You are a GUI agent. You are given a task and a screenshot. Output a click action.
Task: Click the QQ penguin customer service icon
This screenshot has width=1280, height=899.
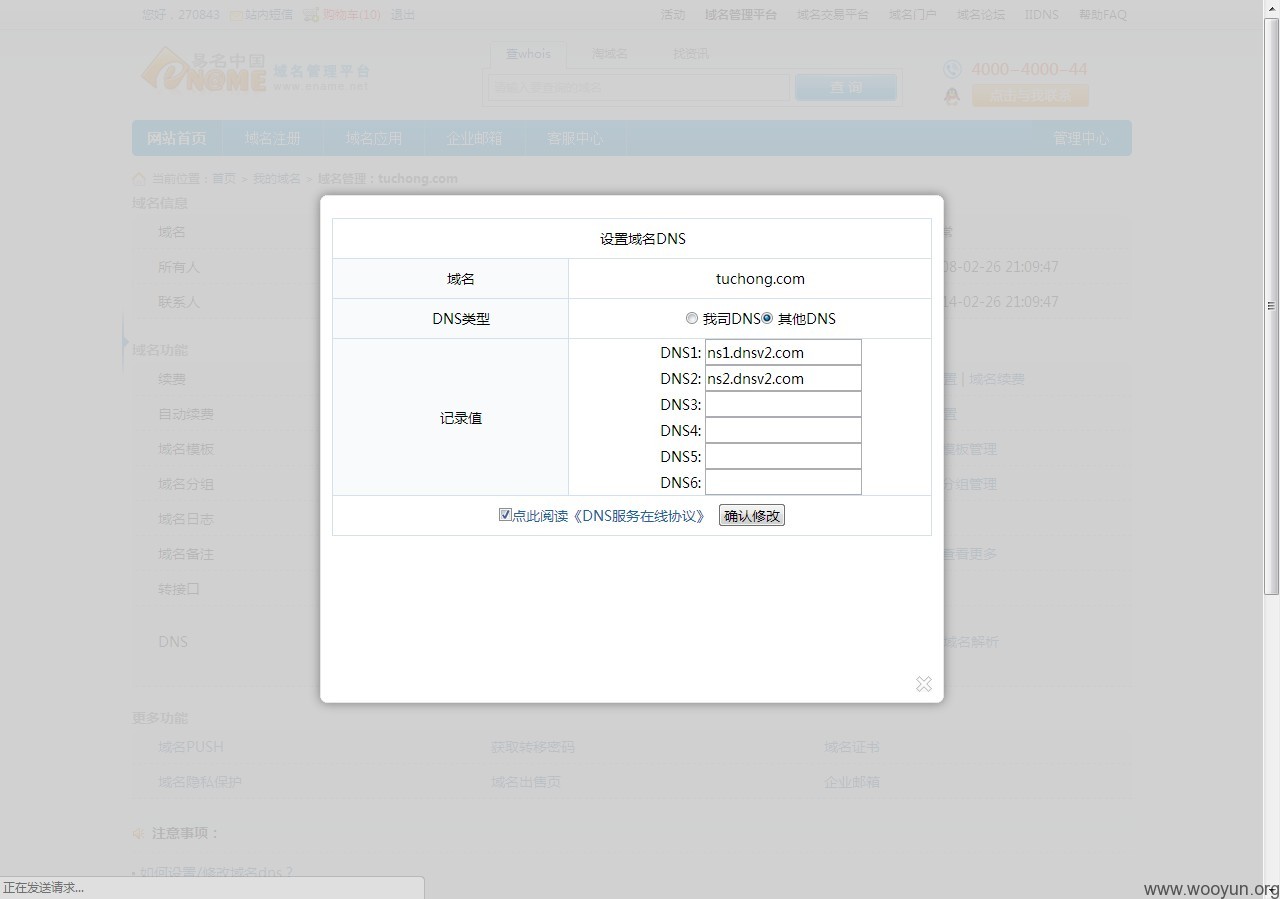point(952,96)
